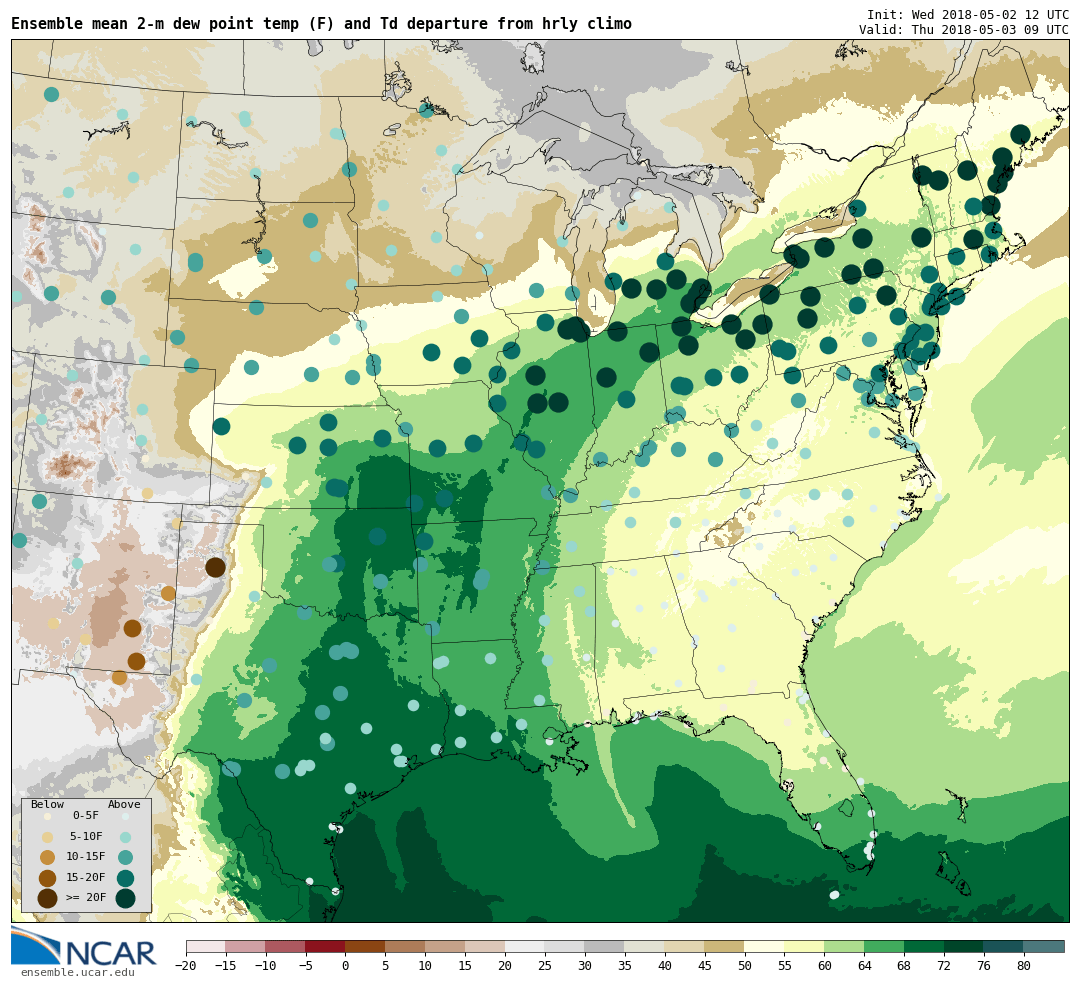Click the colorbar swatch between 5 and 10

coord(405,946)
